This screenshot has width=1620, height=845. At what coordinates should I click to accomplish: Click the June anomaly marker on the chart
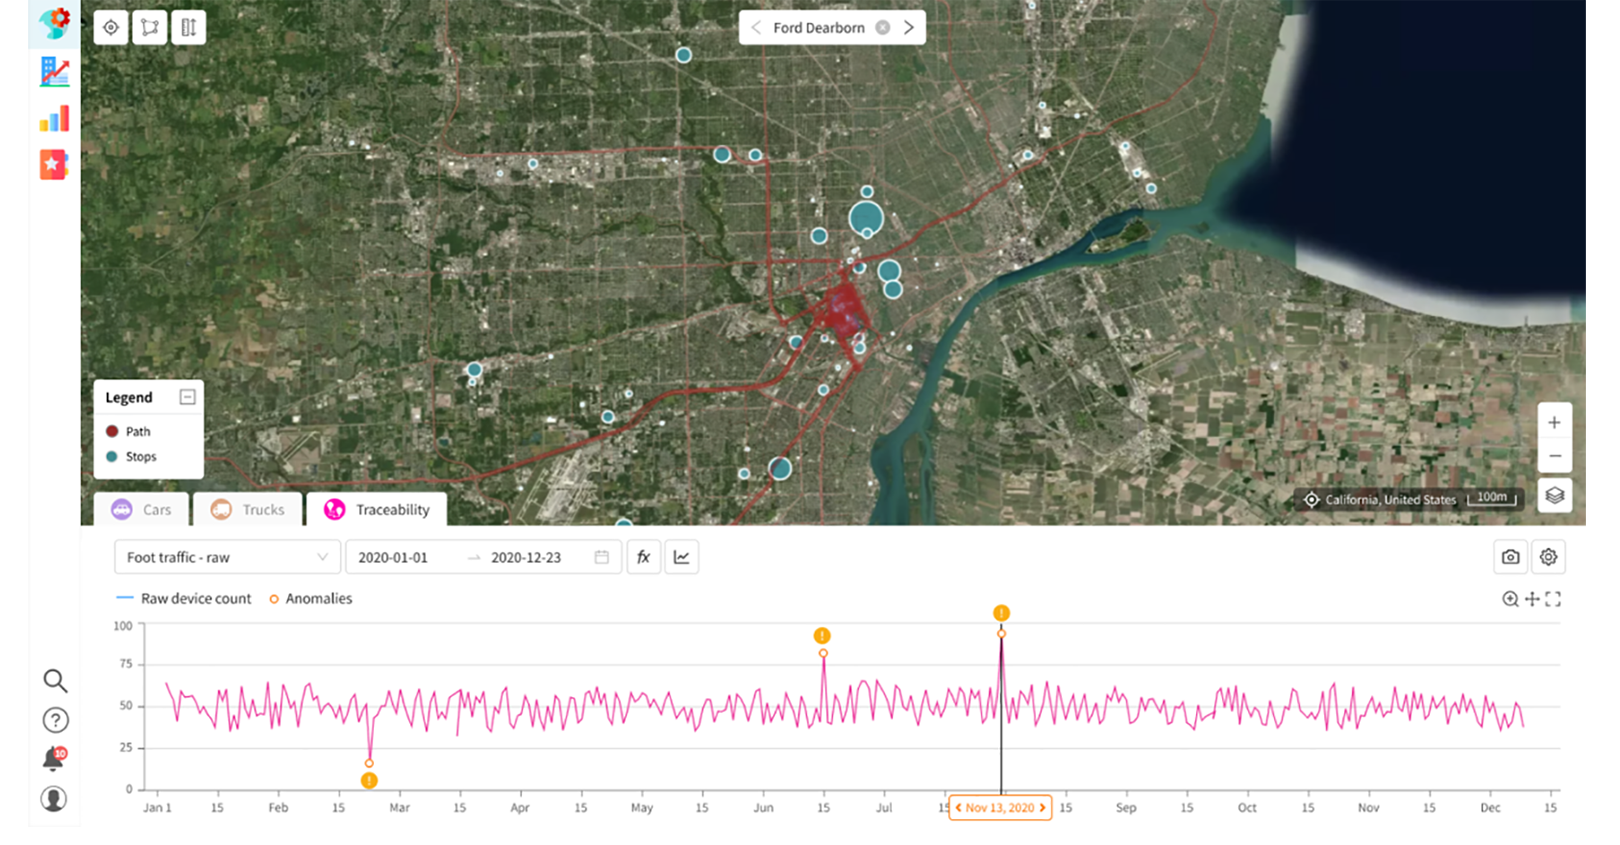tap(822, 636)
